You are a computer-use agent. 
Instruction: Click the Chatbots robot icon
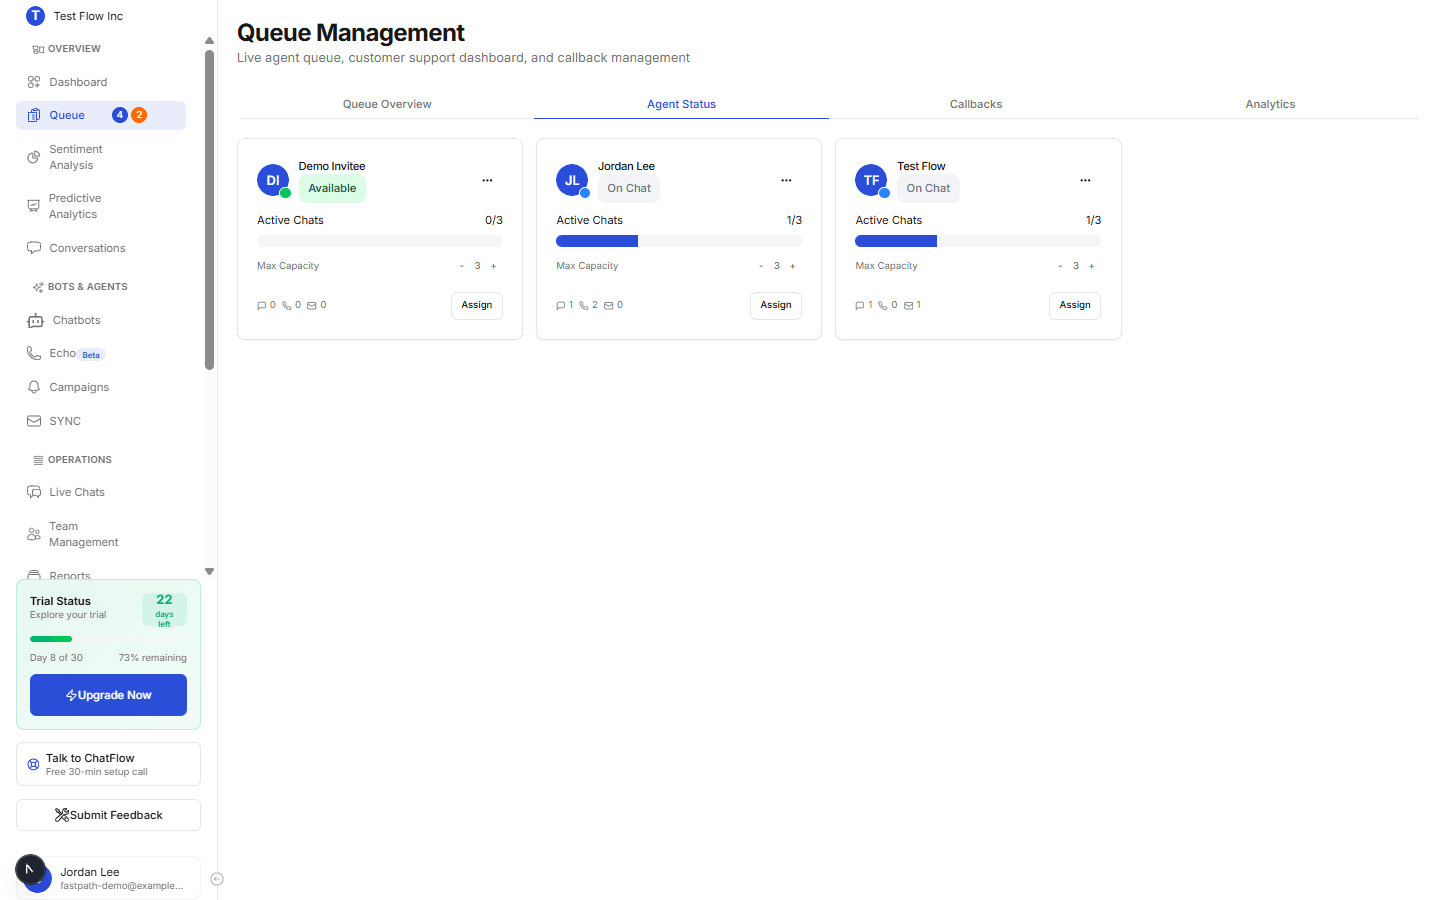click(x=35, y=320)
